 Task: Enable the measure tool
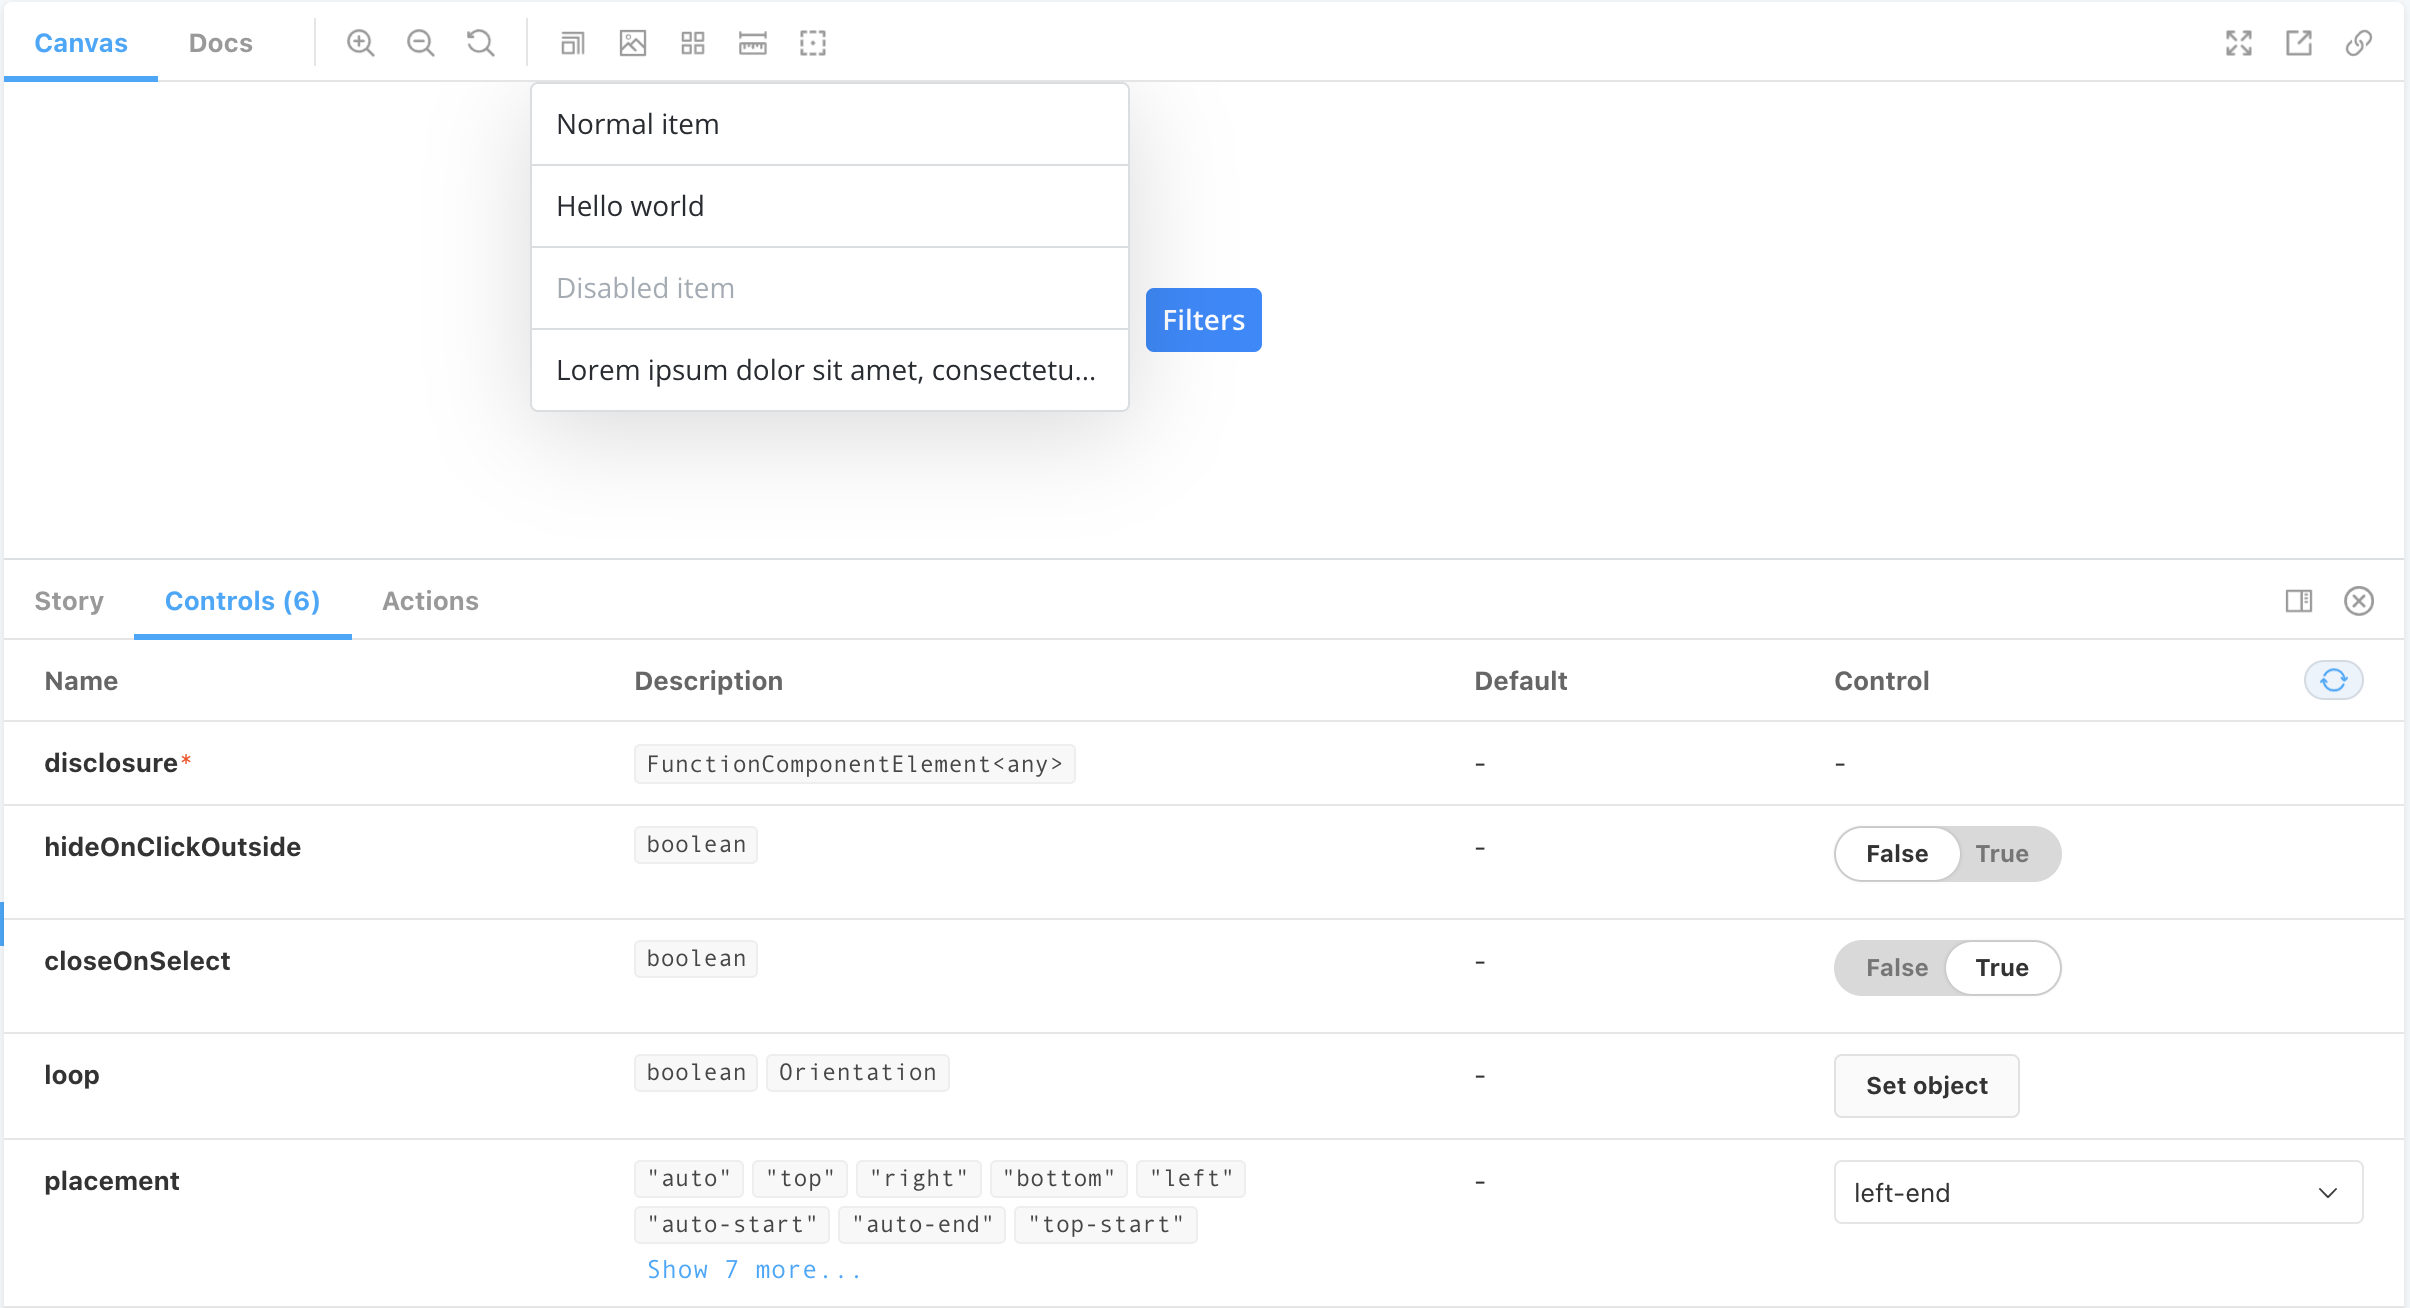752,43
